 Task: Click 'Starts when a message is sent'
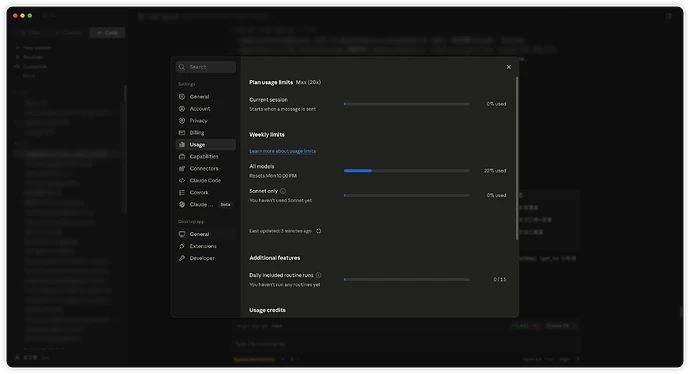(283, 109)
